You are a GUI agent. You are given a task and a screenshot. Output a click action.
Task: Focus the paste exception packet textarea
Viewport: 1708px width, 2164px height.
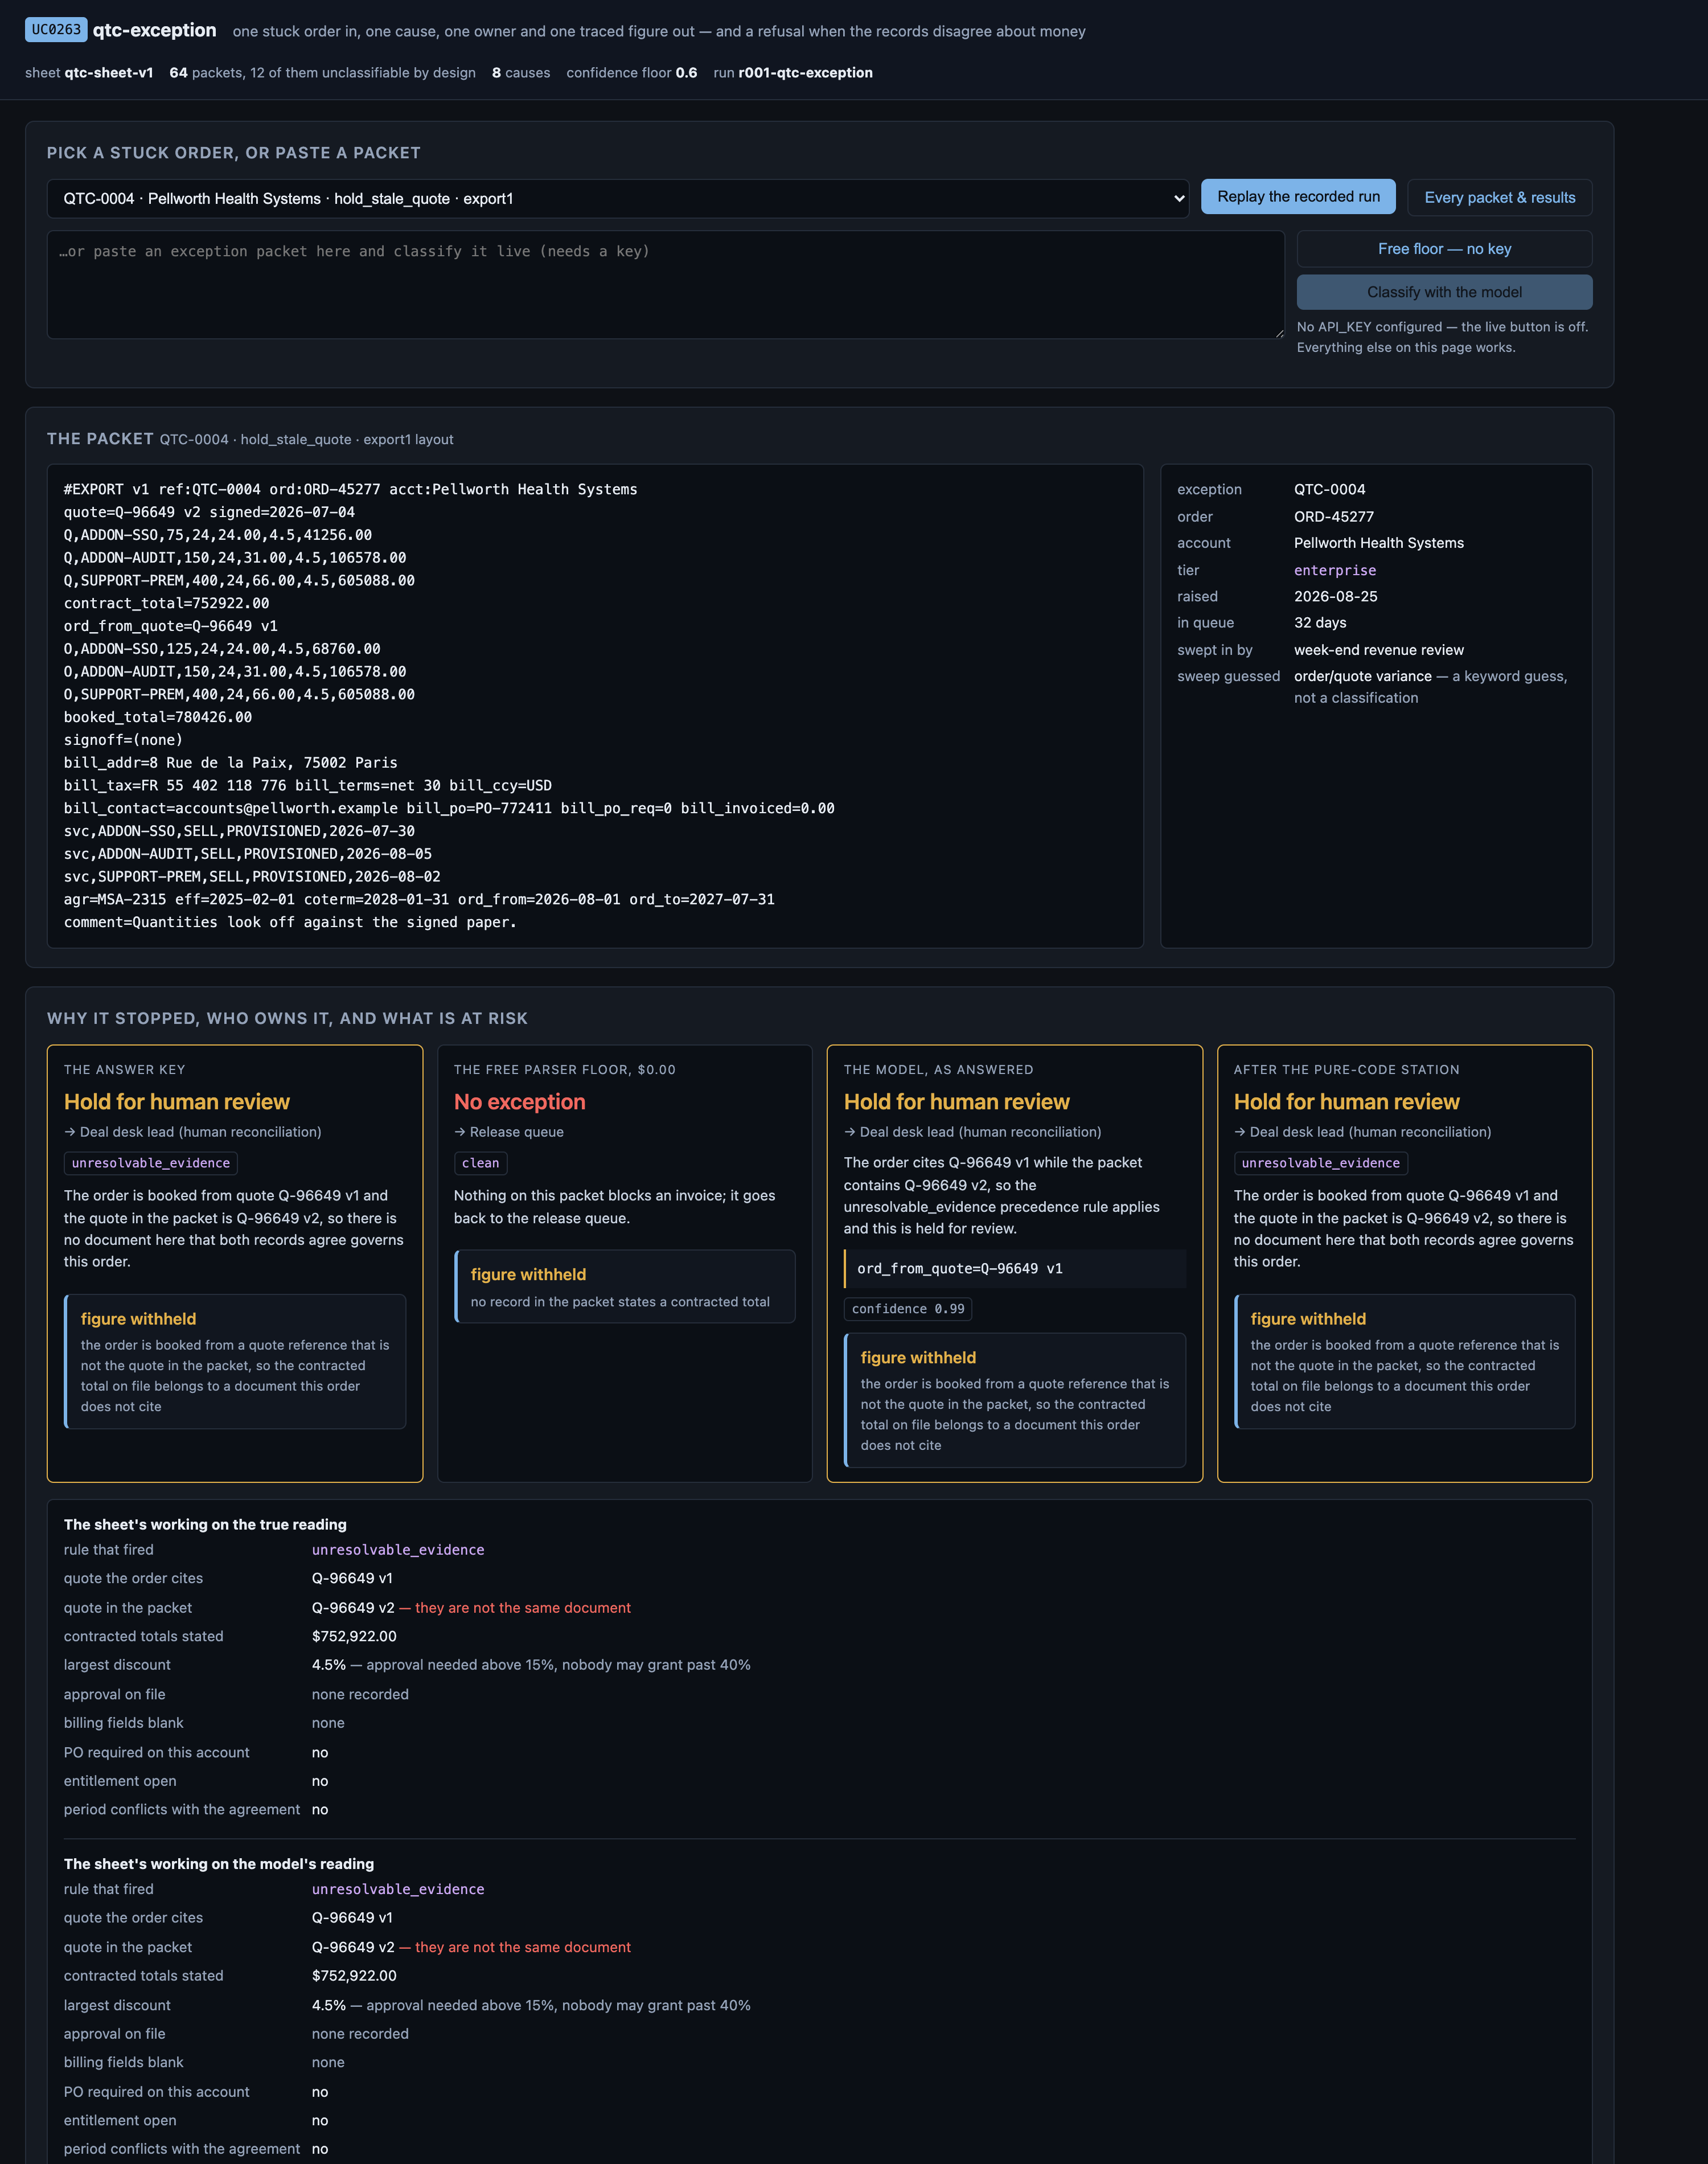(x=665, y=285)
